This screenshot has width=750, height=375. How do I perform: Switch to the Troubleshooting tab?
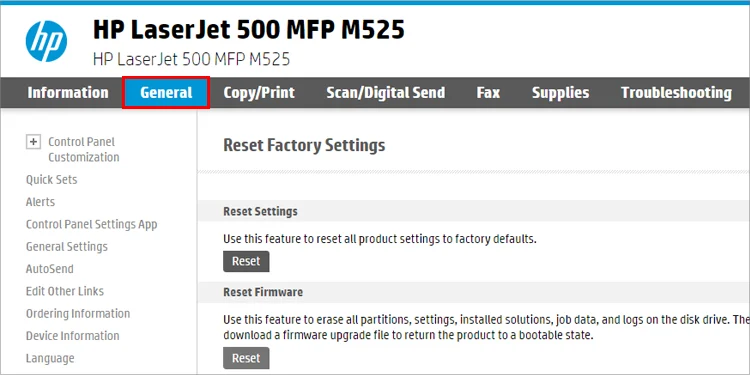click(676, 92)
